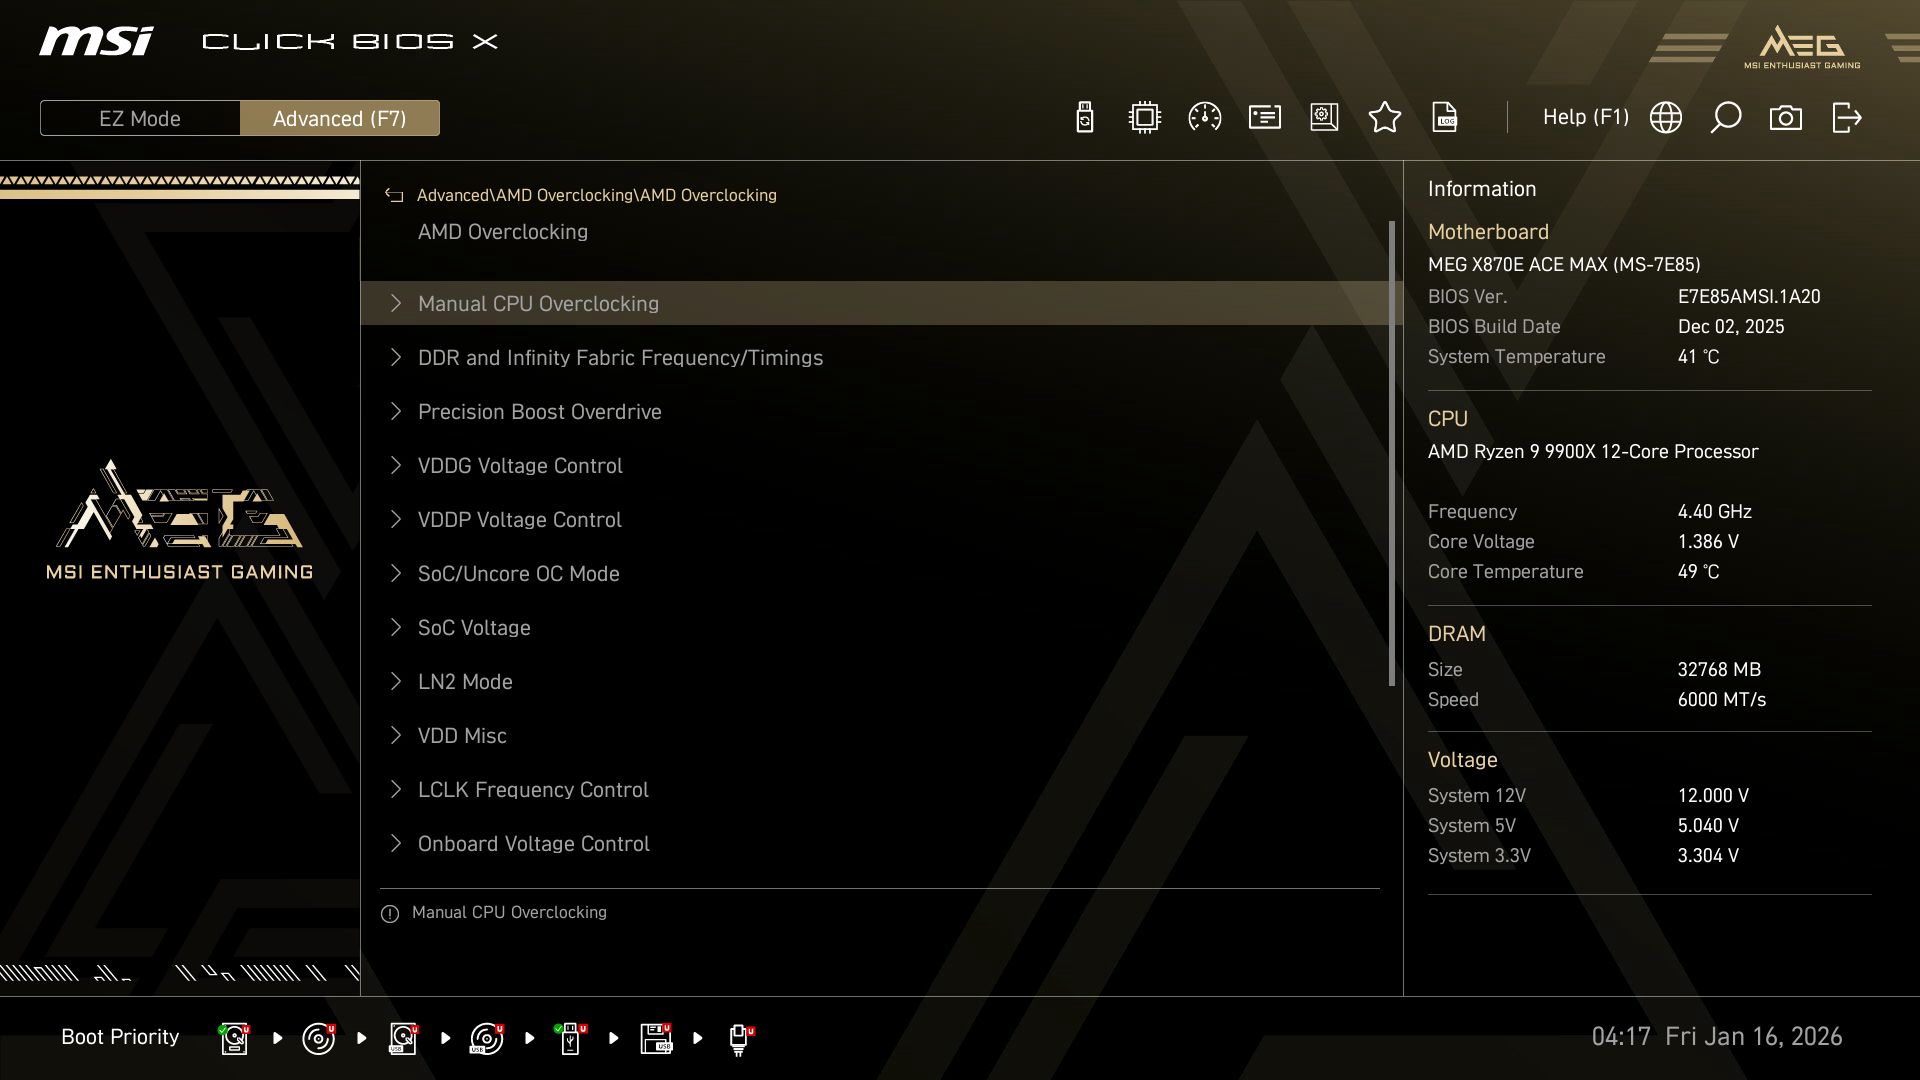Image resolution: width=1920 pixels, height=1080 pixels.
Task: Open the CPU specifications icon
Action: click(1144, 117)
